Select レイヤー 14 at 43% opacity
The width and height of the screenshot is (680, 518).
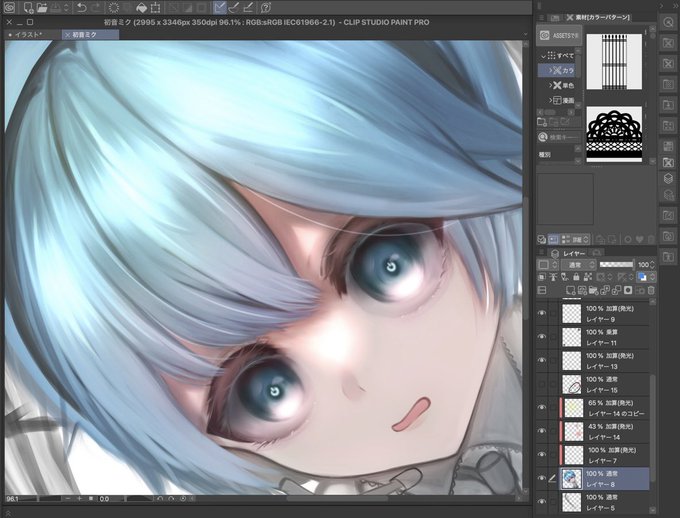tap(605, 432)
